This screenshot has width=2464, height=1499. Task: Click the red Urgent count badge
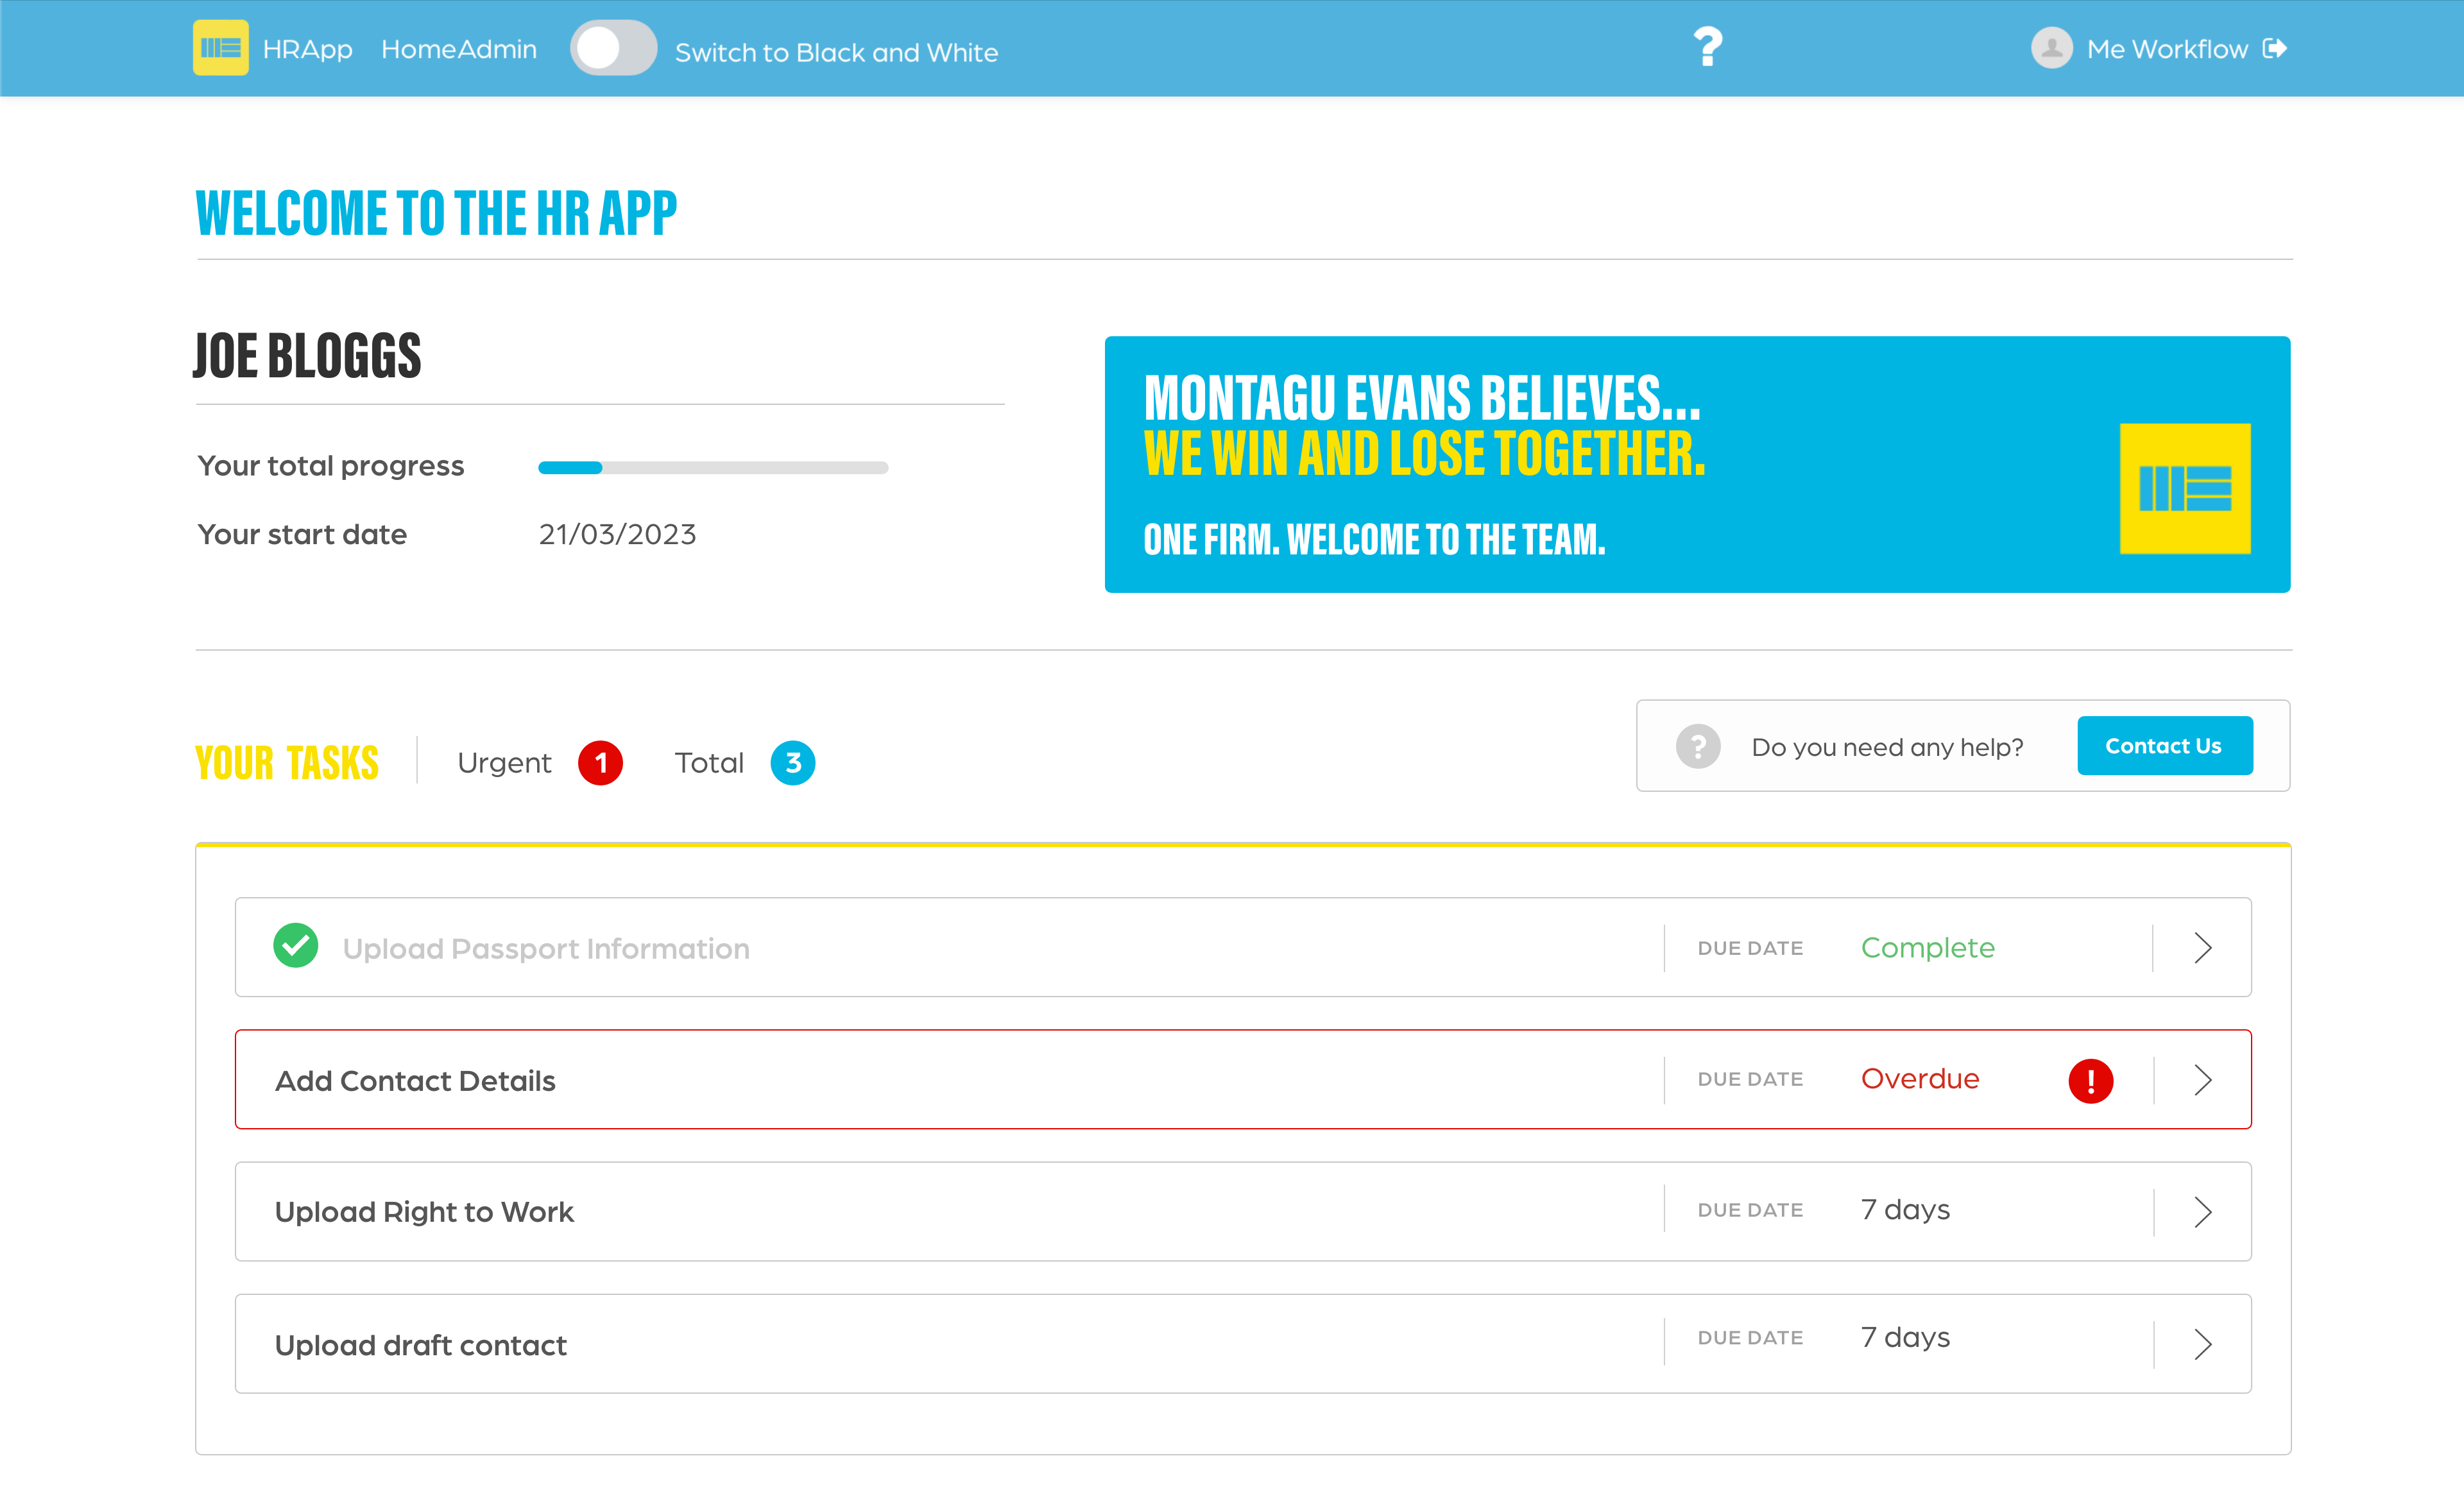[600, 763]
